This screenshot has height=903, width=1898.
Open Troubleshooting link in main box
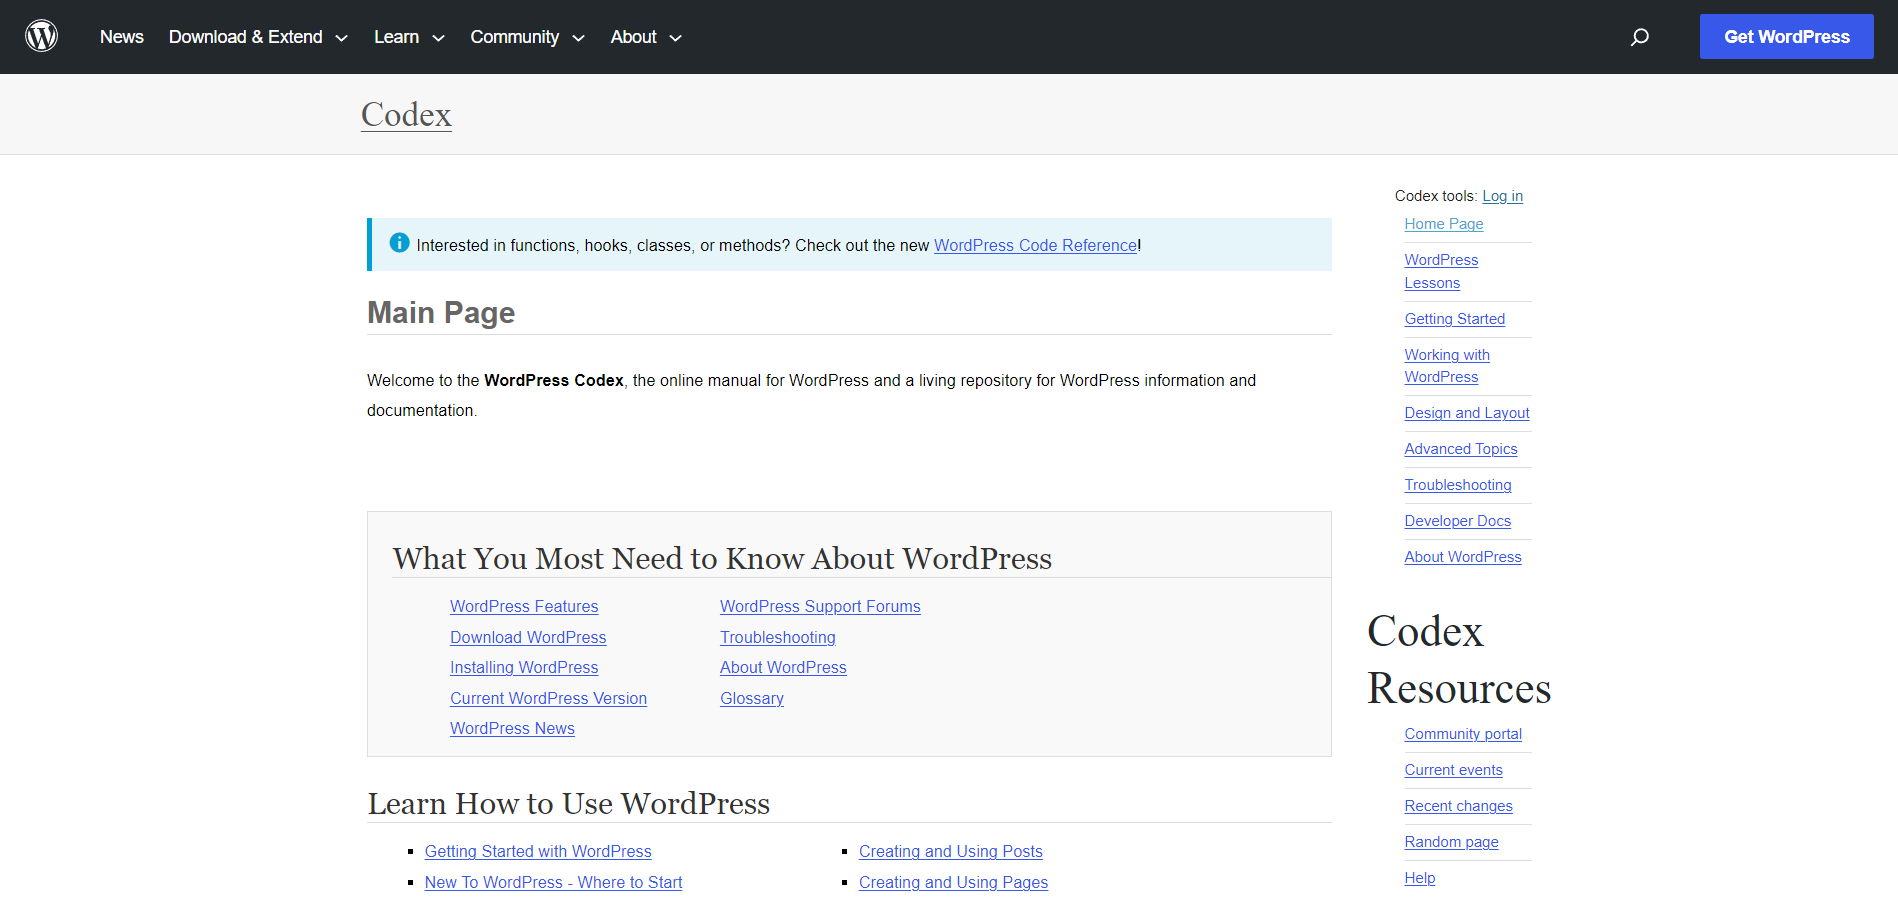click(777, 637)
